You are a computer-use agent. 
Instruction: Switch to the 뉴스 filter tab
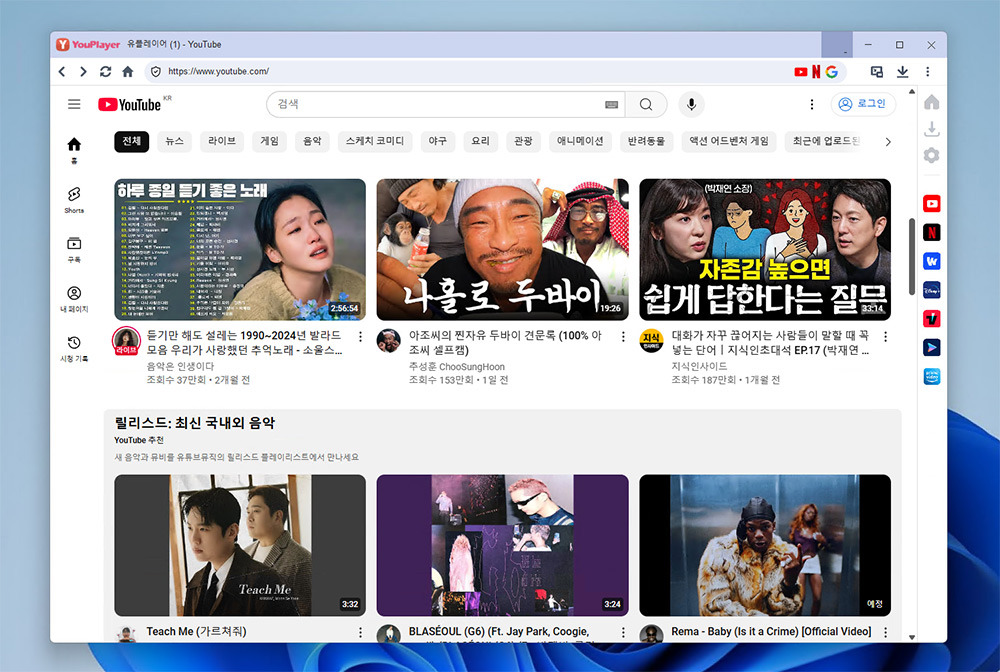click(x=173, y=141)
